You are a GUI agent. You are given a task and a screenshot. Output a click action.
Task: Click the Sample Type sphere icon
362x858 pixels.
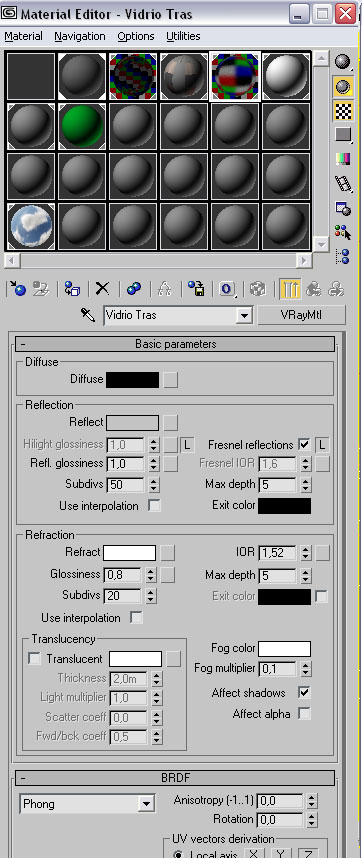[x=343, y=62]
